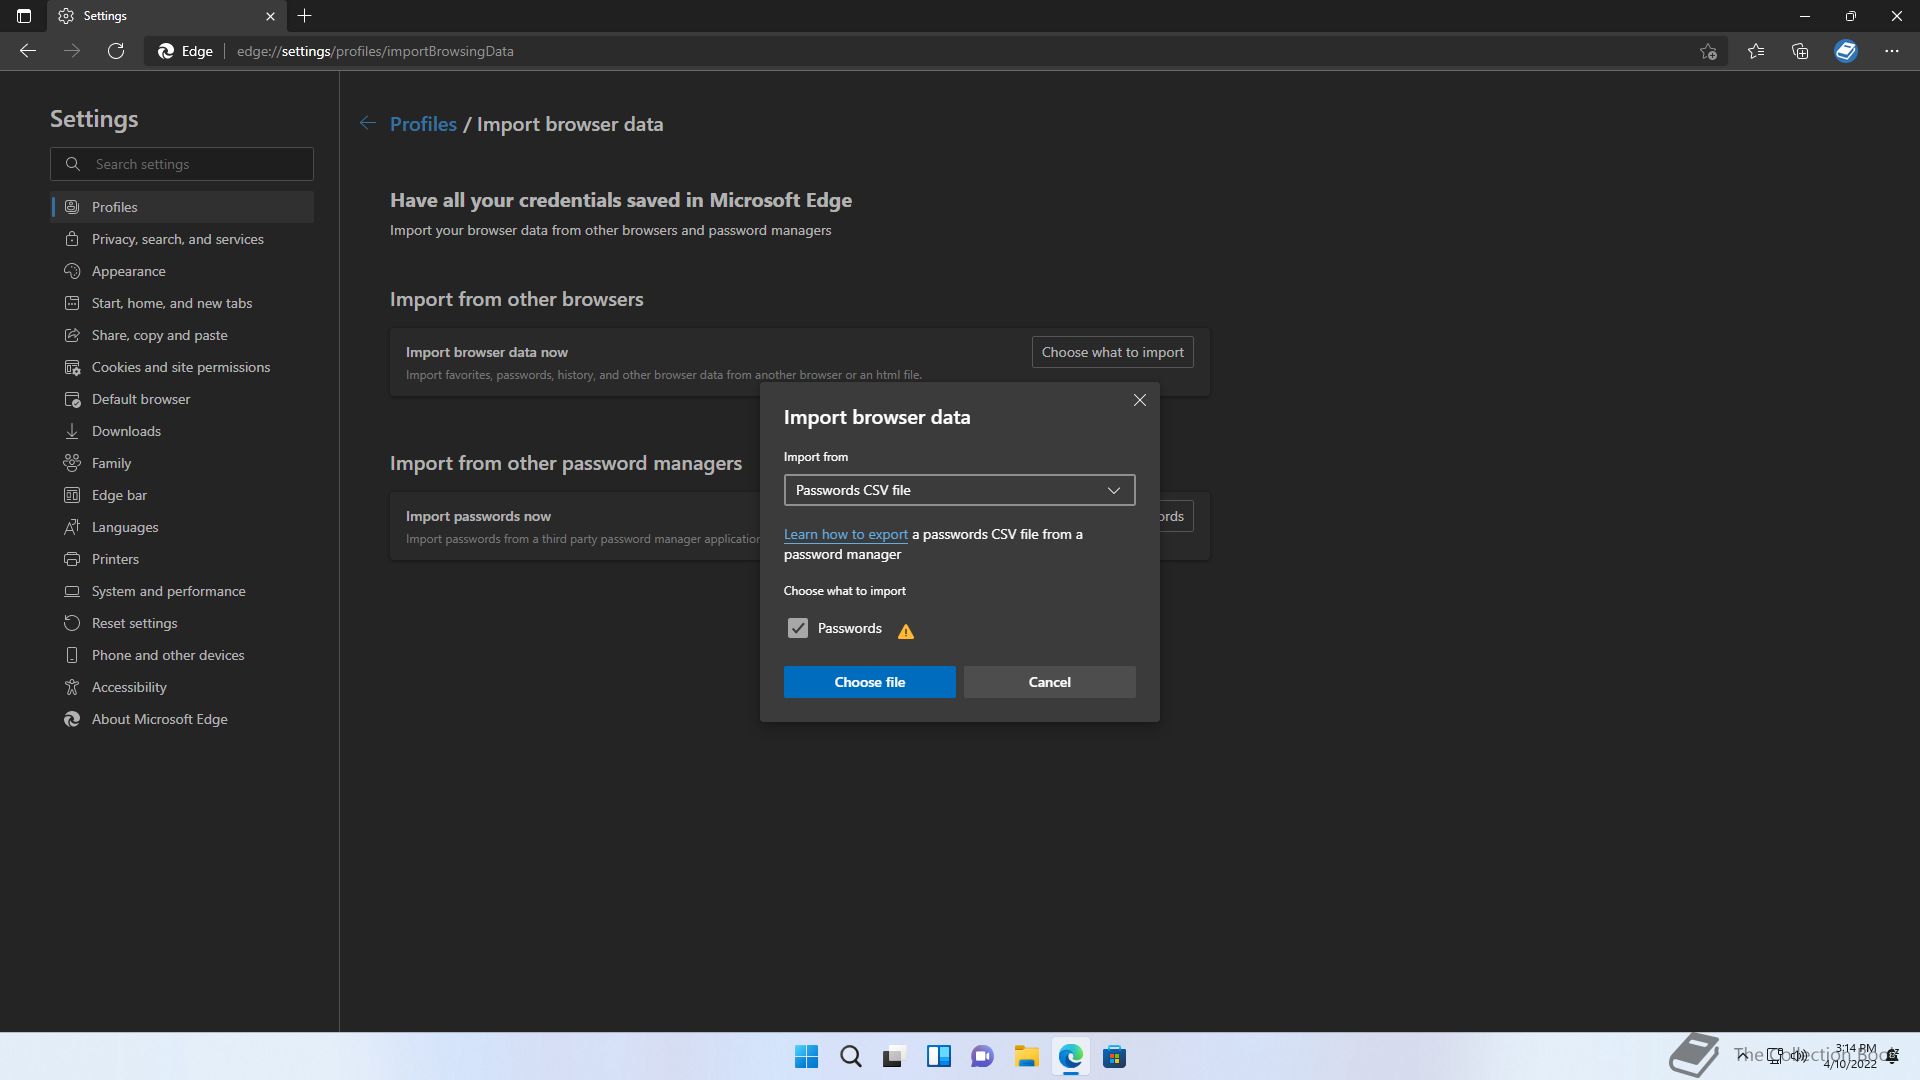Screen dimensions: 1920x1080
Task: Open Task View on taskbar
Action: point(894,1056)
